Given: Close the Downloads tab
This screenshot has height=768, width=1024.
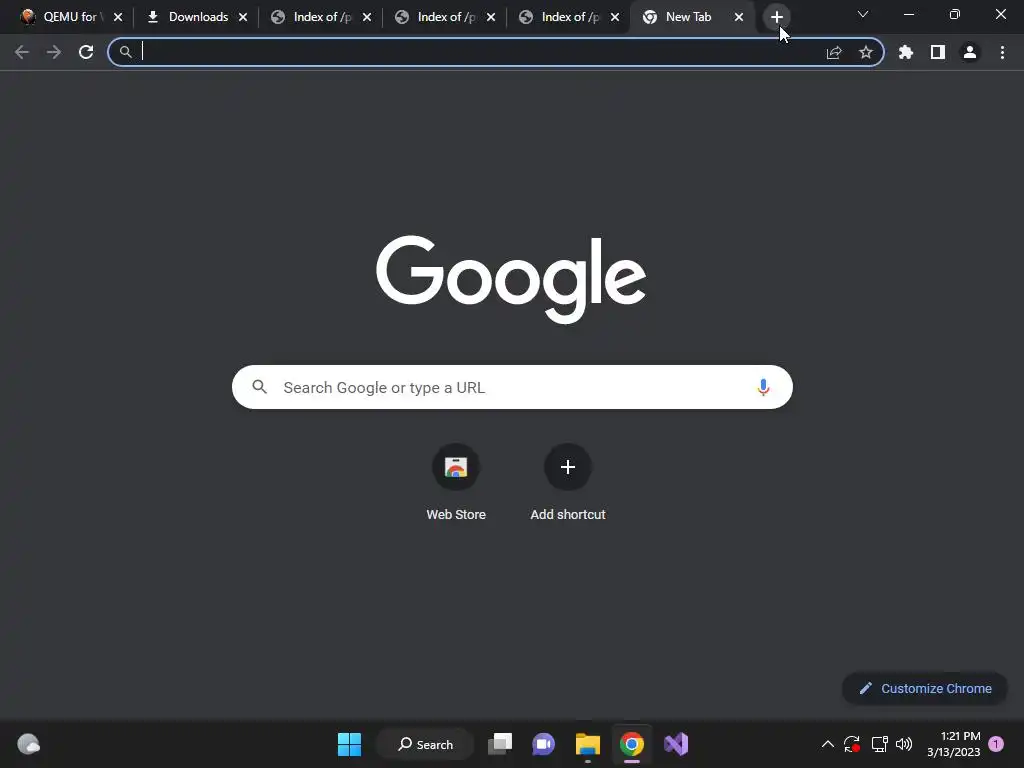Looking at the screenshot, I should (243, 17).
